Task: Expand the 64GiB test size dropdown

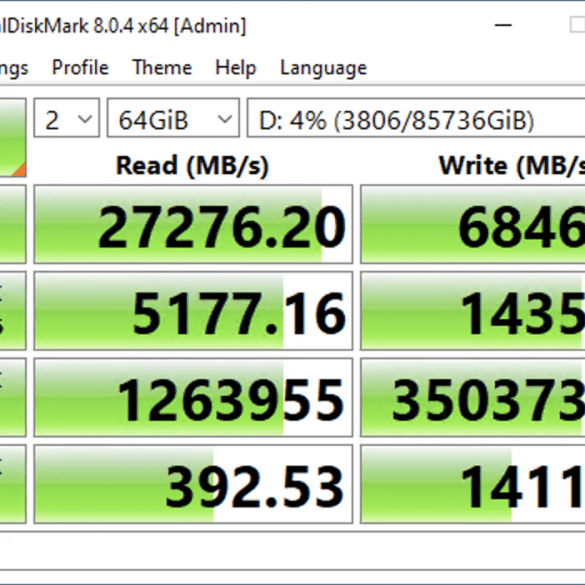Action: click(173, 118)
